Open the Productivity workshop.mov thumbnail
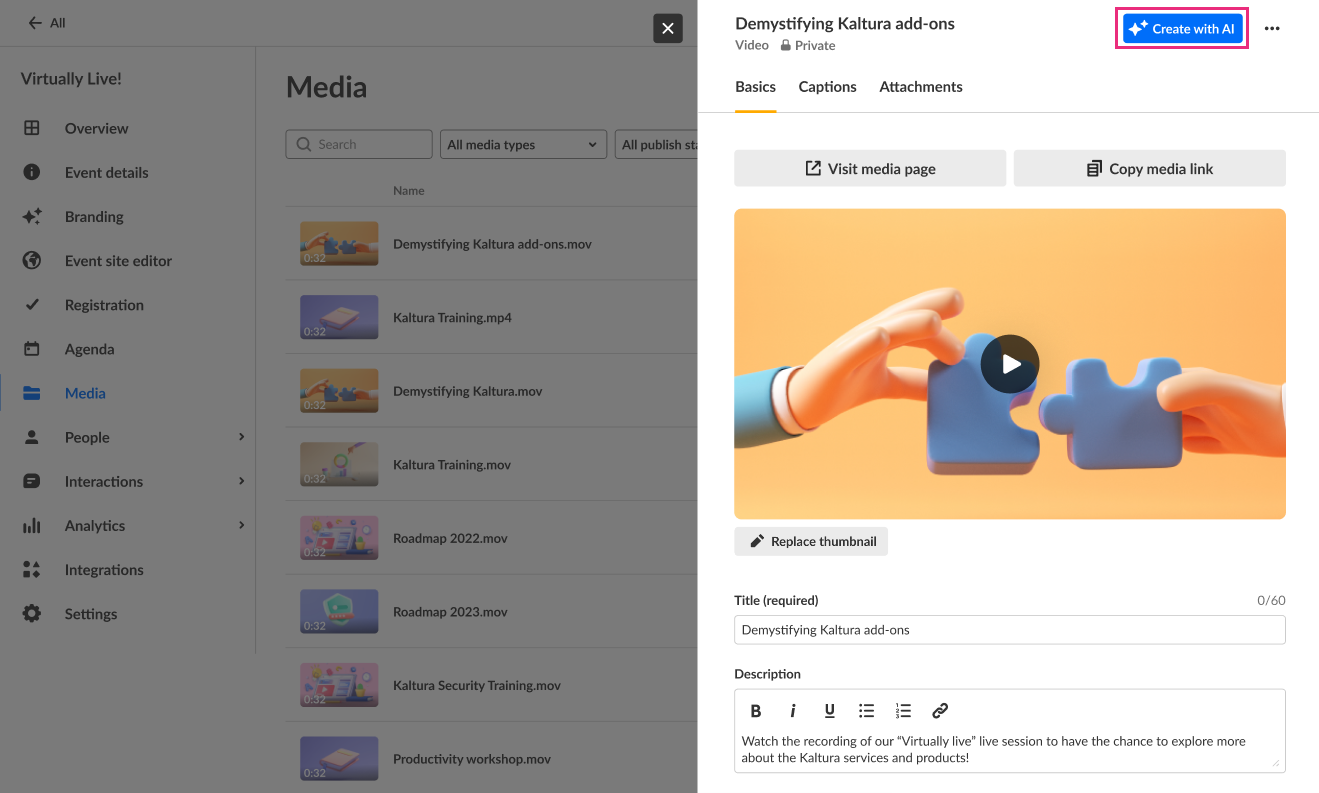The width and height of the screenshot is (1319, 793). (339, 758)
